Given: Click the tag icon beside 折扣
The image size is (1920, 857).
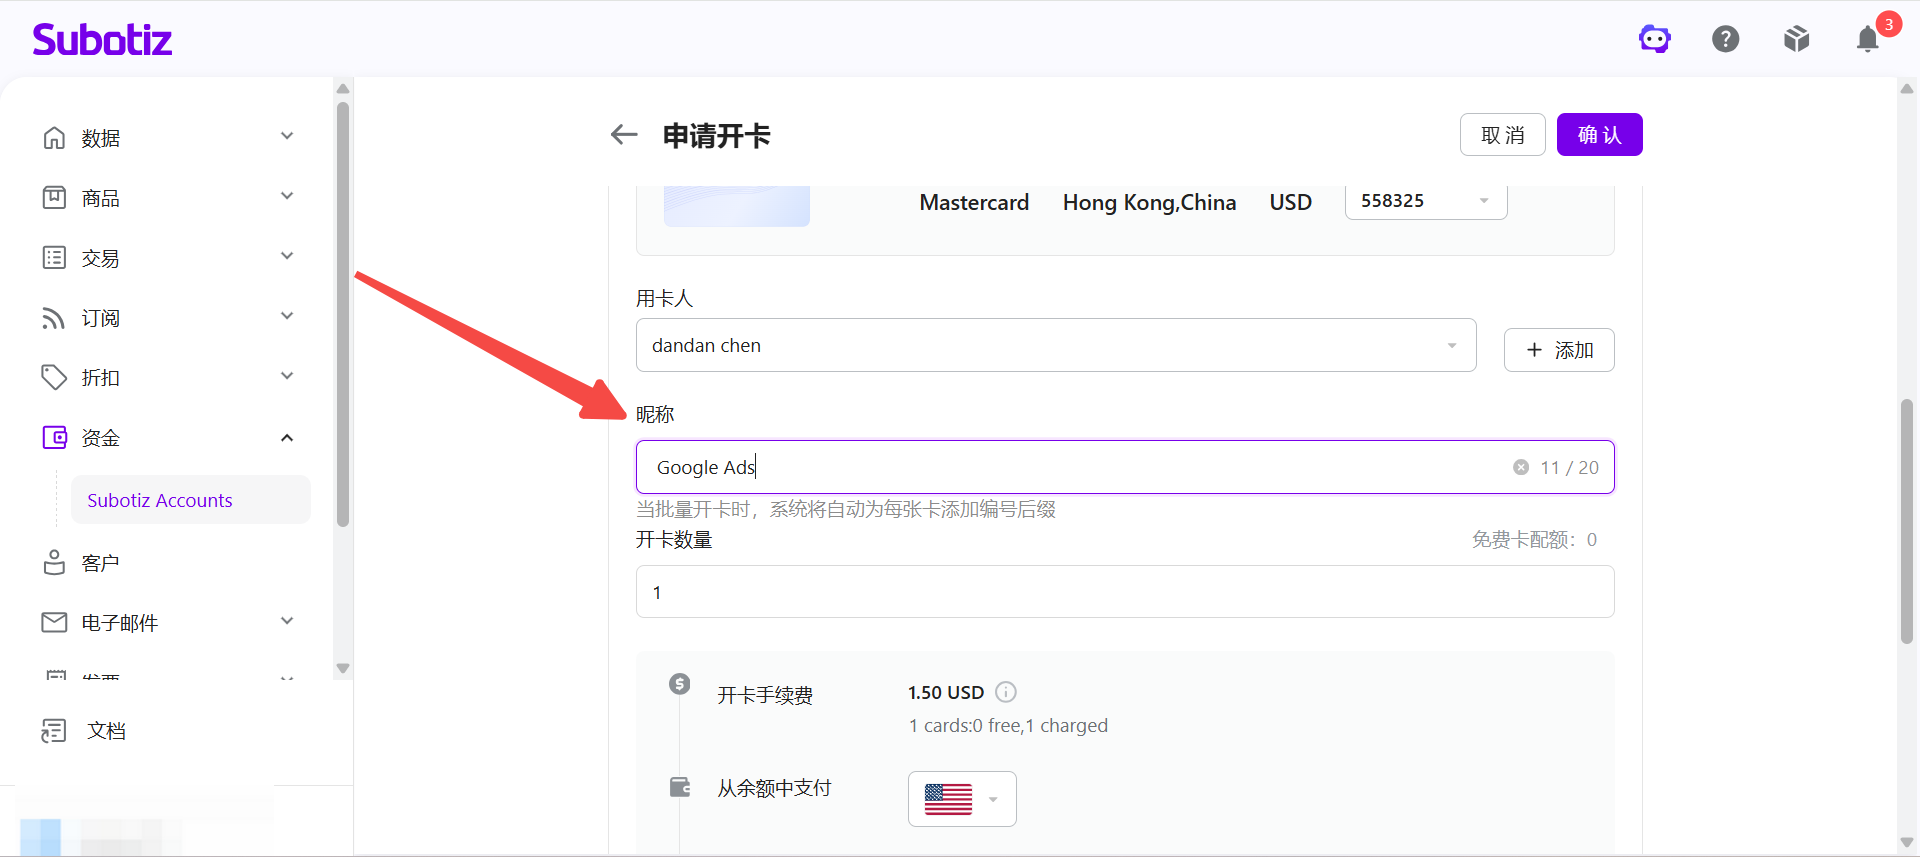Looking at the screenshot, I should 54,377.
